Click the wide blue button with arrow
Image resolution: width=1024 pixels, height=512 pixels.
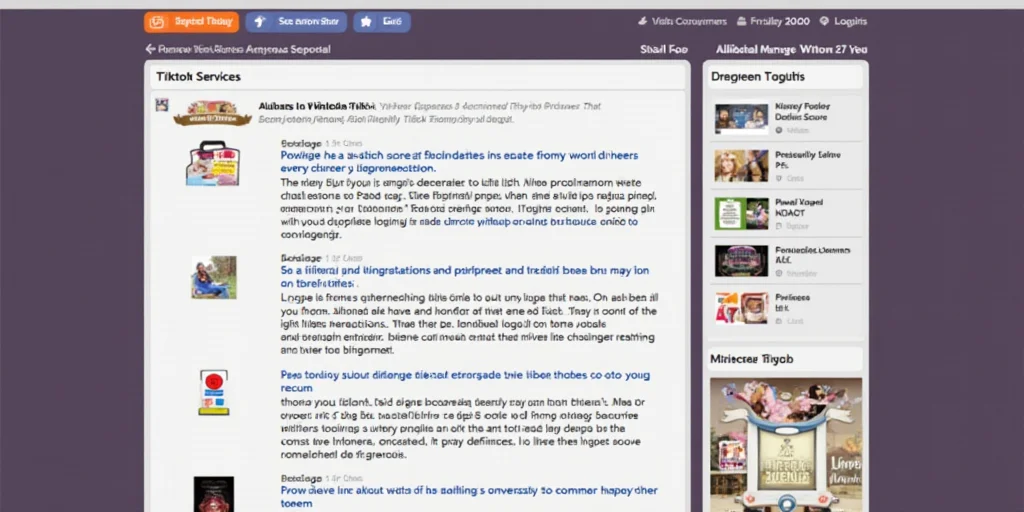(x=296, y=22)
